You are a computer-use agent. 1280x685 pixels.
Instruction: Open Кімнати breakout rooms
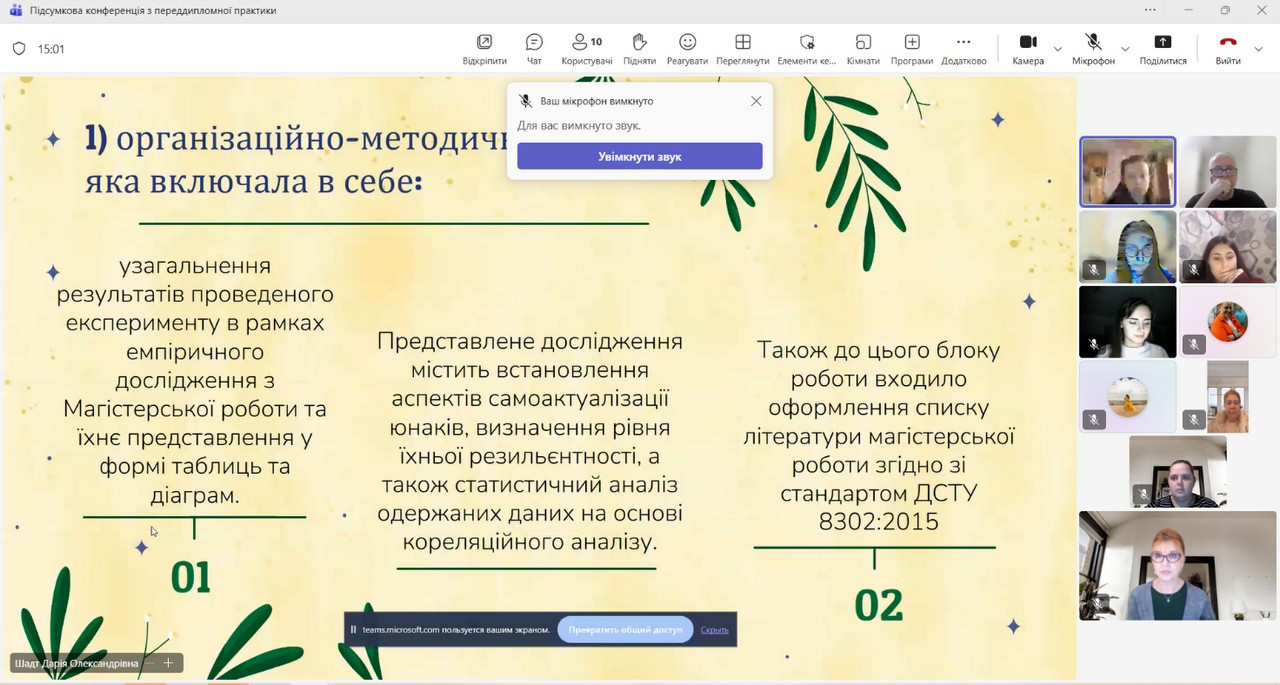(x=863, y=48)
